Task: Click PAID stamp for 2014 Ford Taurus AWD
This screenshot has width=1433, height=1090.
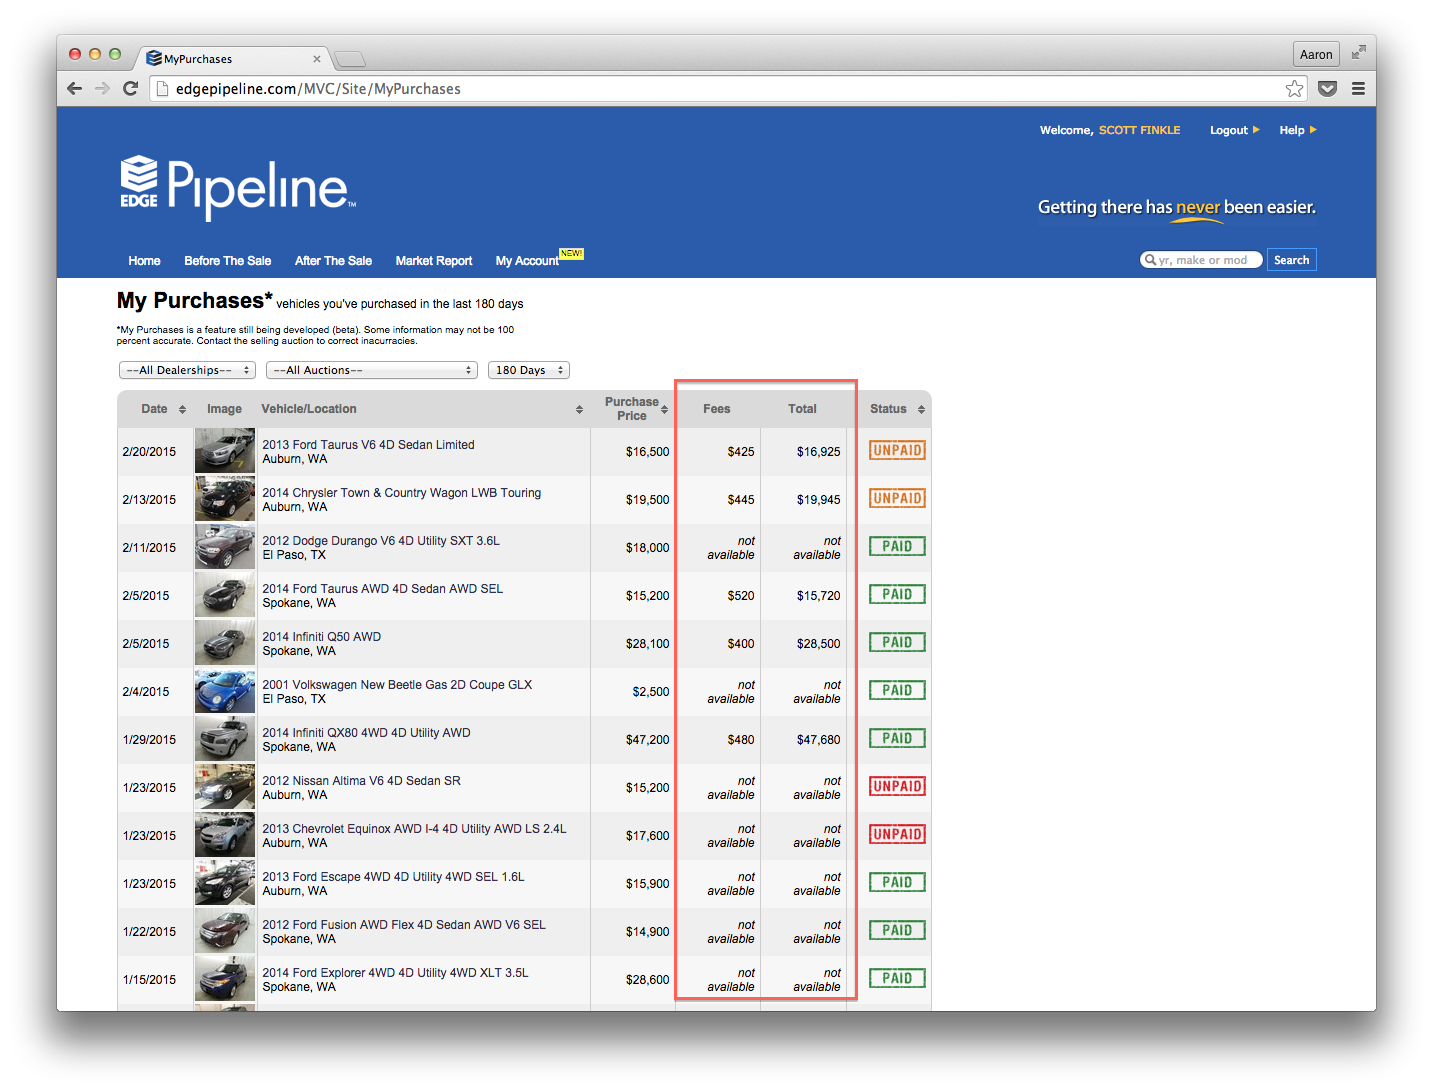Action: pos(897,594)
